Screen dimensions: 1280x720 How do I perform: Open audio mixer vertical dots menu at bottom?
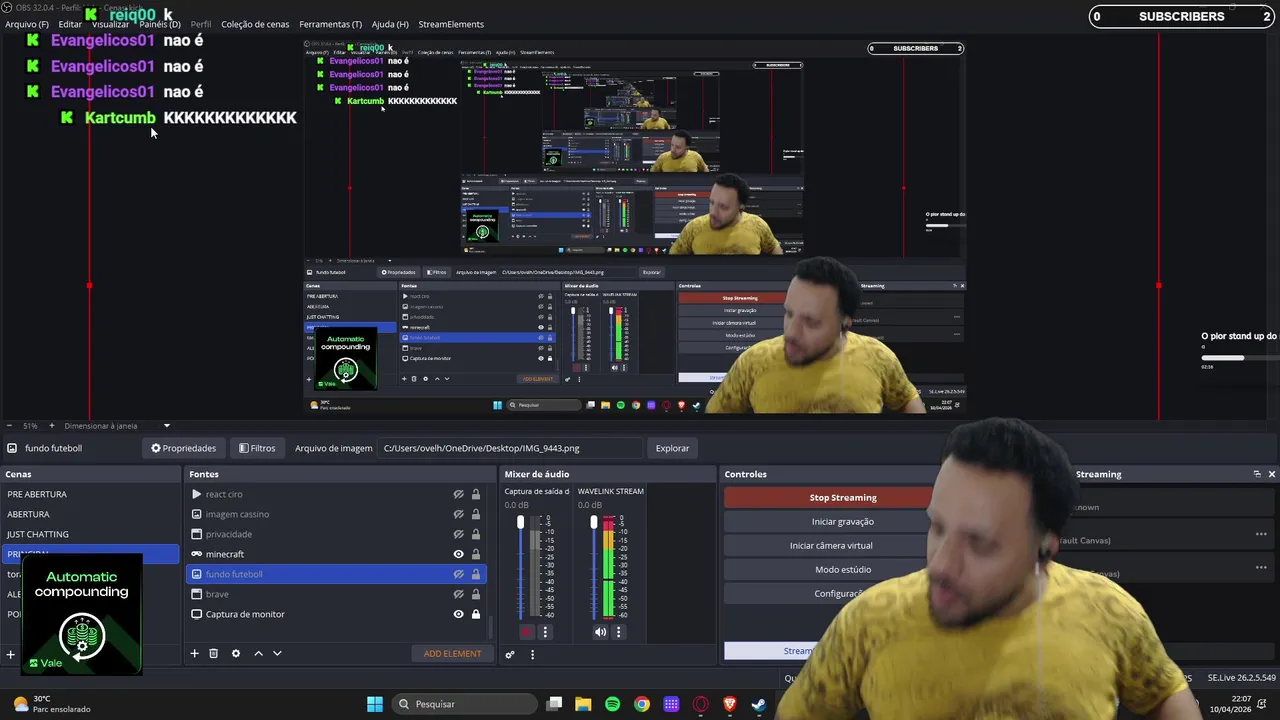click(532, 655)
